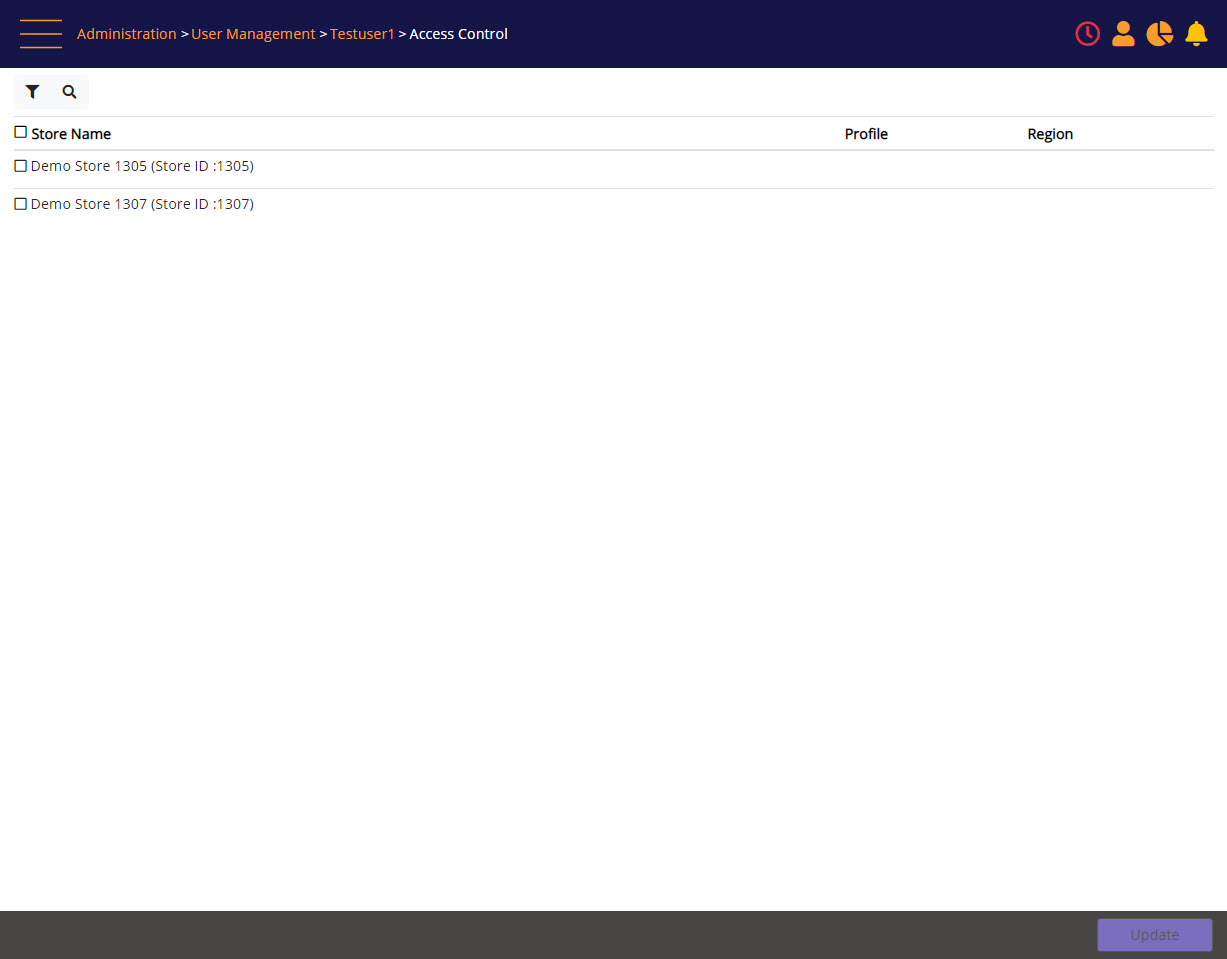Select the Demo Store 1307 (Store ID :1307) text

[x=142, y=204]
